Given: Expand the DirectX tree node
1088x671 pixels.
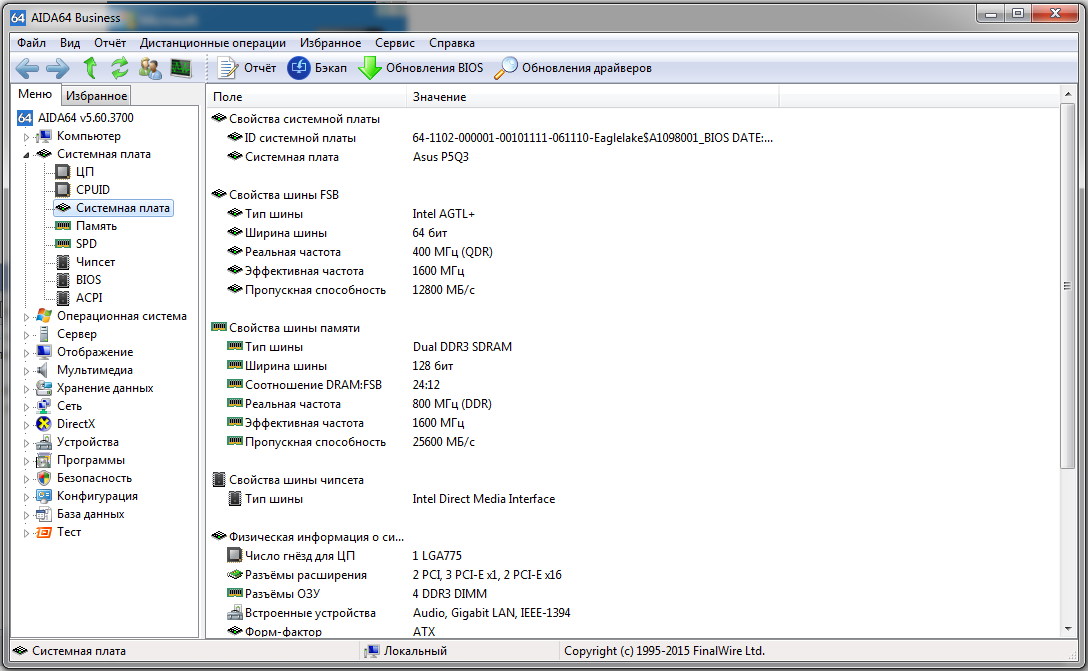Looking at the screenshot, I should point(26,425).
